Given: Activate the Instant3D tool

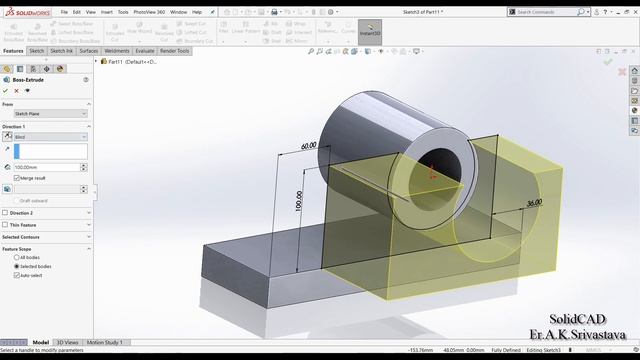Looking at the screenshot, I should point(370,32).
